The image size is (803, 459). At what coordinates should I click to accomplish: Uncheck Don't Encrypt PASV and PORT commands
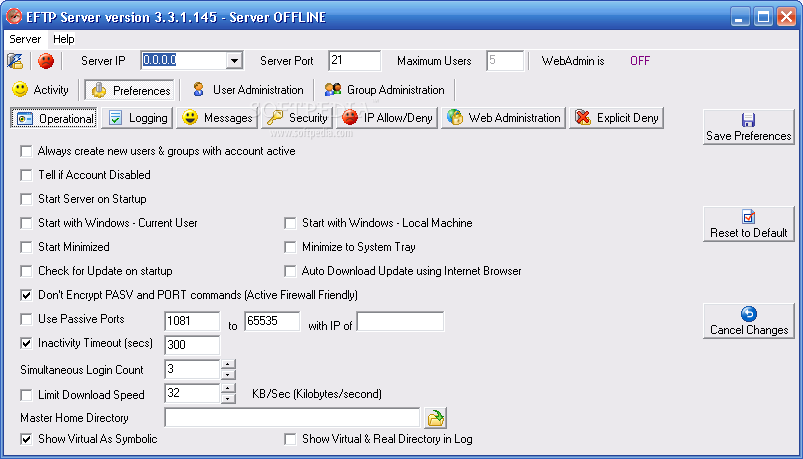coord(26,295)
